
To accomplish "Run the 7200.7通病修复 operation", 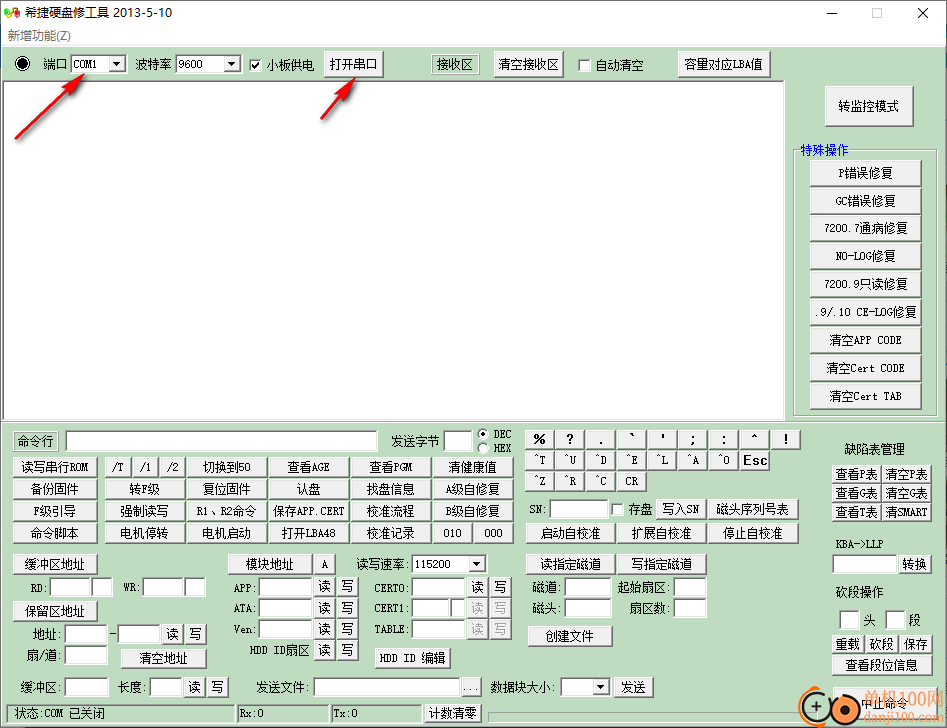I will tap(865, 228).
